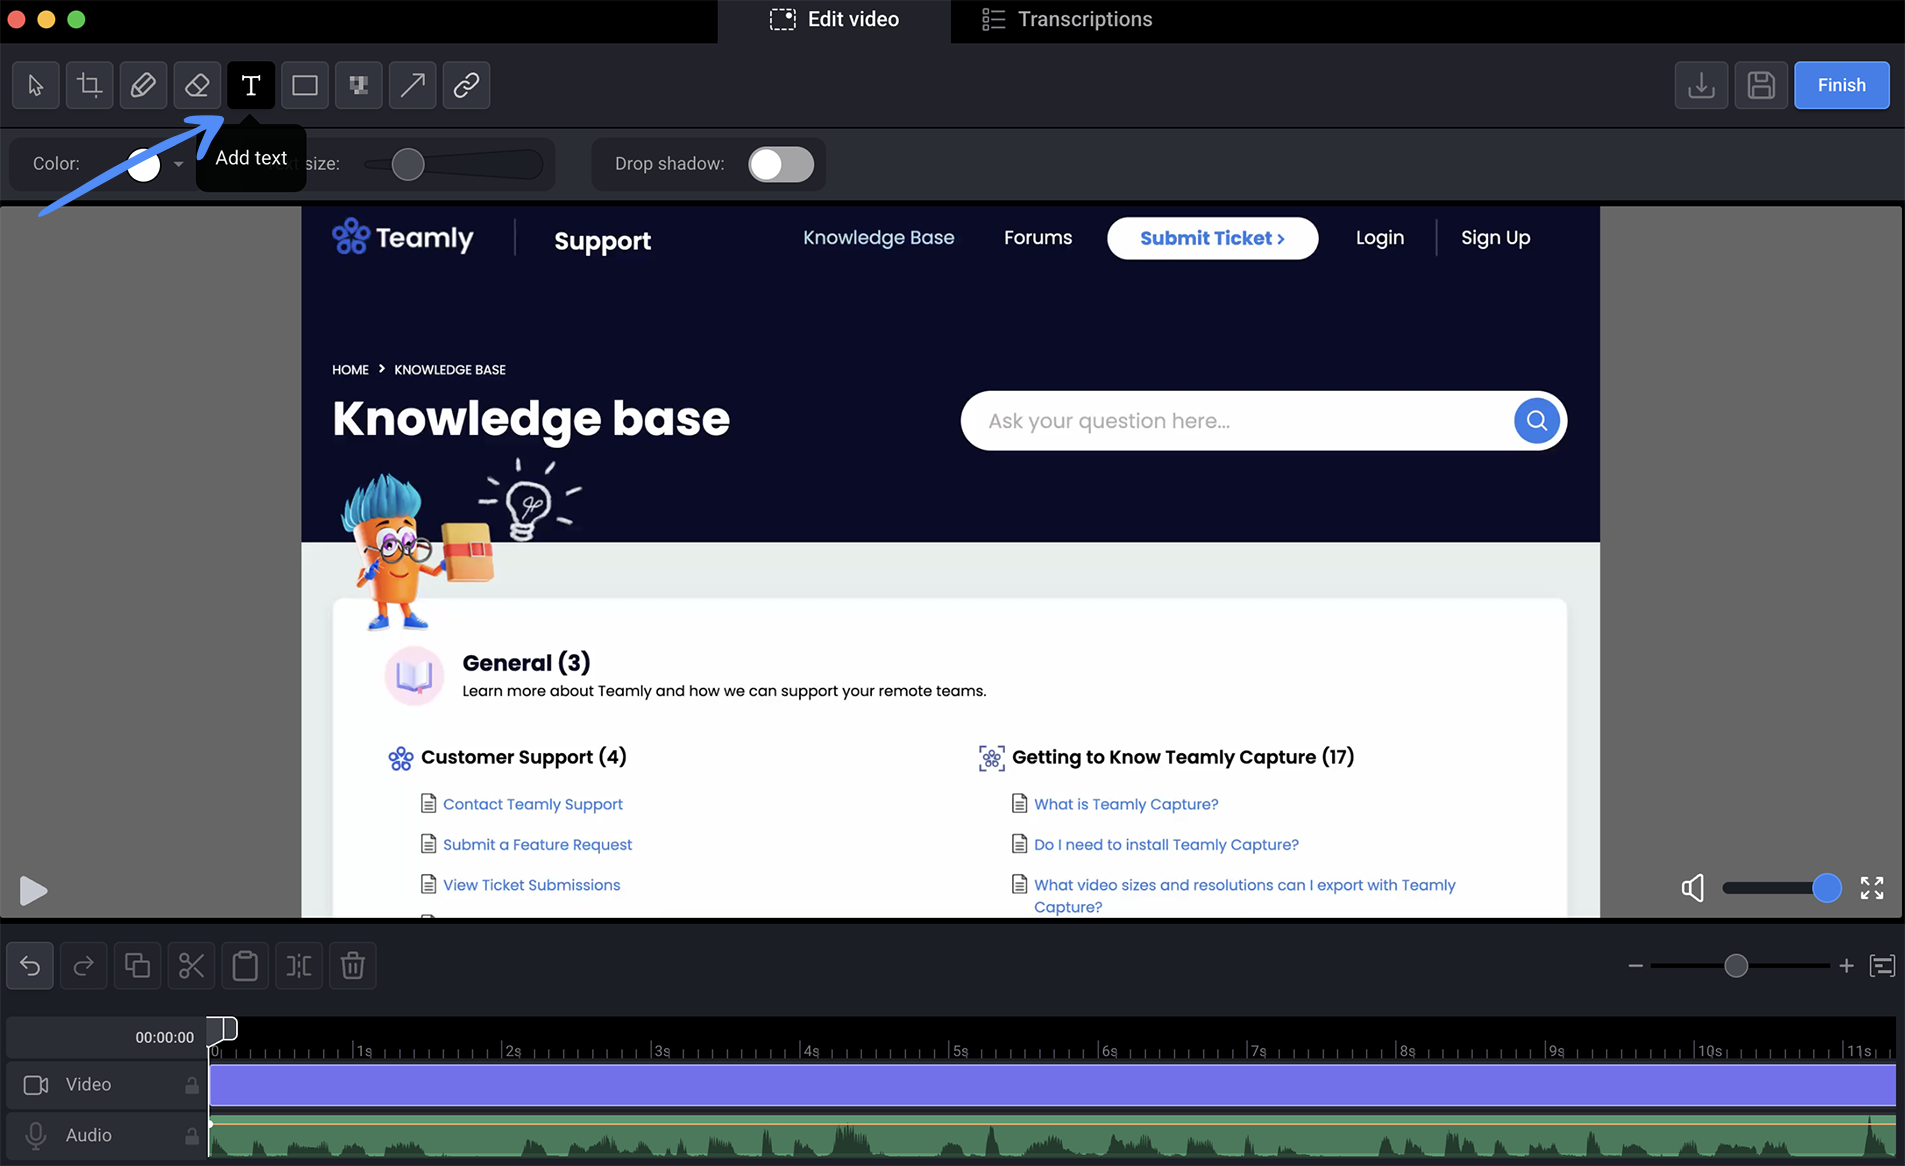Click the Ask your question search field
Screen dimensions: 1905x1166
click(1237, 421)
